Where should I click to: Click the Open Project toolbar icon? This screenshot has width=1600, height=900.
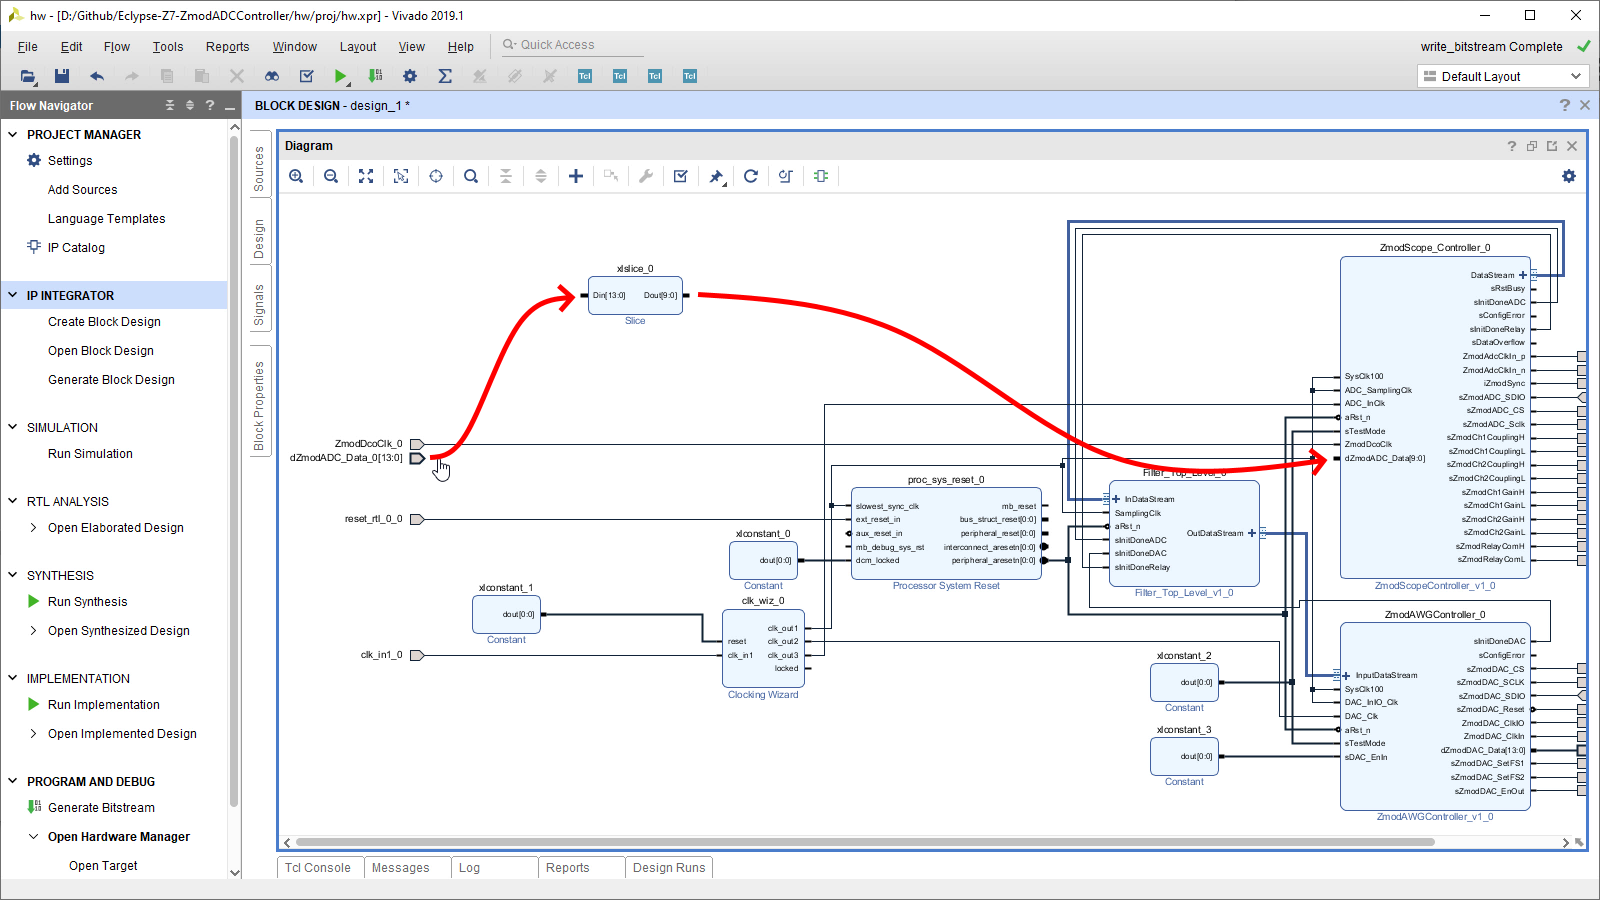point(28,76)
